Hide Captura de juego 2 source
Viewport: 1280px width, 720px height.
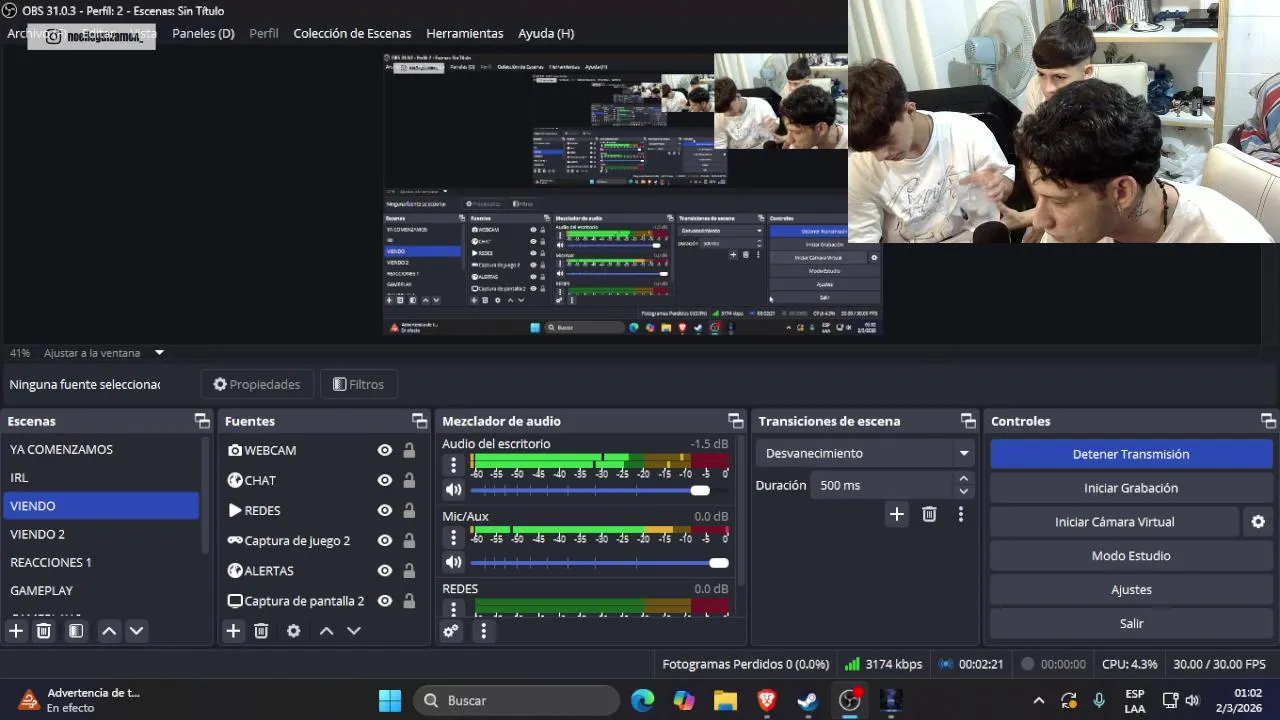click(x=384, y=540)
